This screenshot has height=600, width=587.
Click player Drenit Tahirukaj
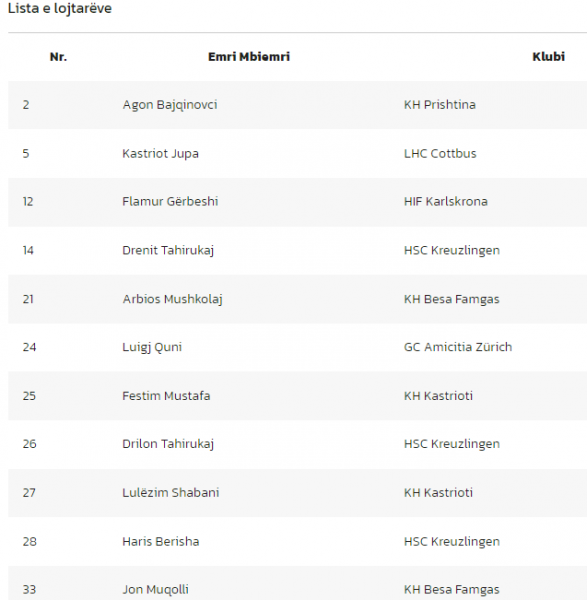pyautogui.click(x=168, y=251)
